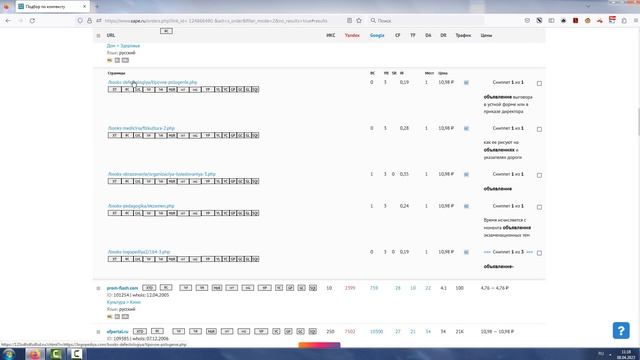Click the blue icon in tipovoe-polozenie.php row
The width and height of the screenshot is (640, 360).
(466, 82)
